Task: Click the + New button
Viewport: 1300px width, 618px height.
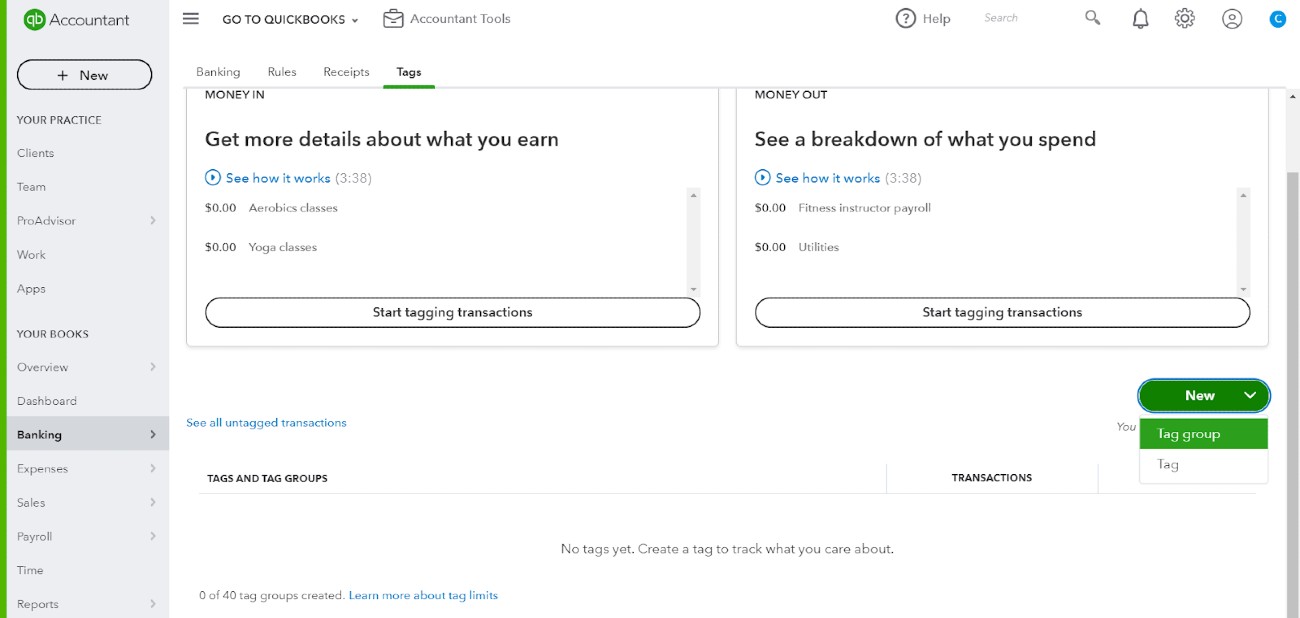Action: pos(84,74)
